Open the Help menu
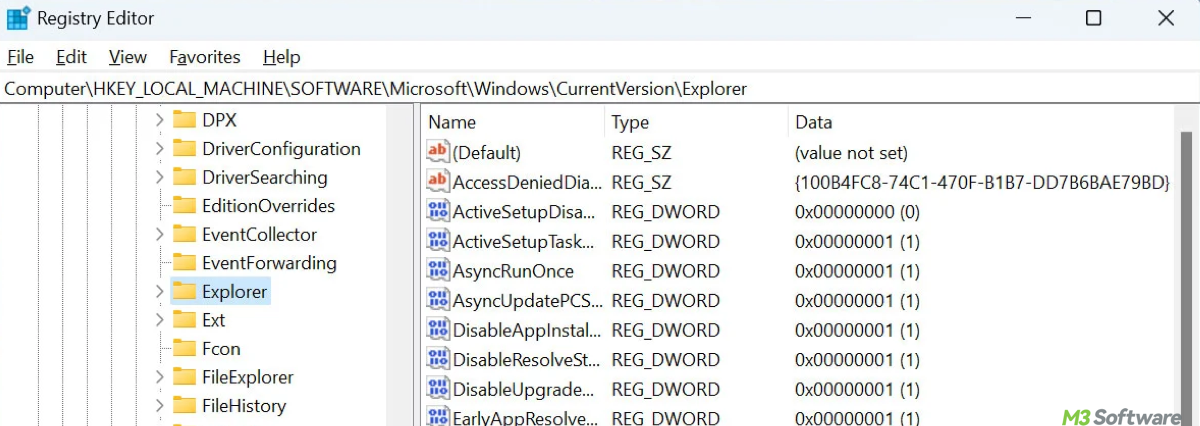The width and height of the screenshot is (1200, 426). 282,57
